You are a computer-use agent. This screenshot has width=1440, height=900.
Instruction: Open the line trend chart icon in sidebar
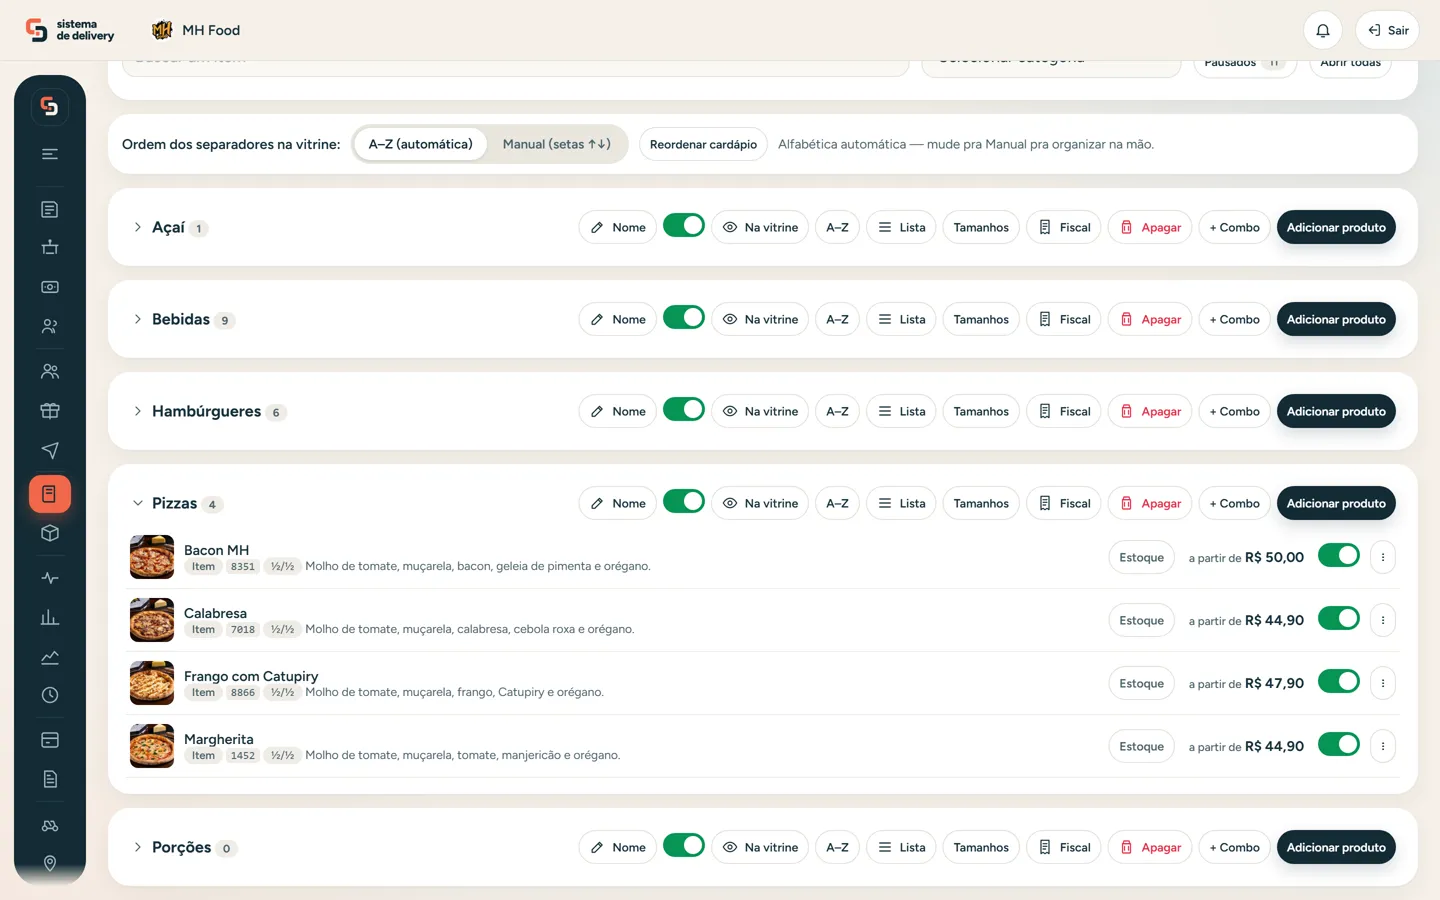(50, 657)
